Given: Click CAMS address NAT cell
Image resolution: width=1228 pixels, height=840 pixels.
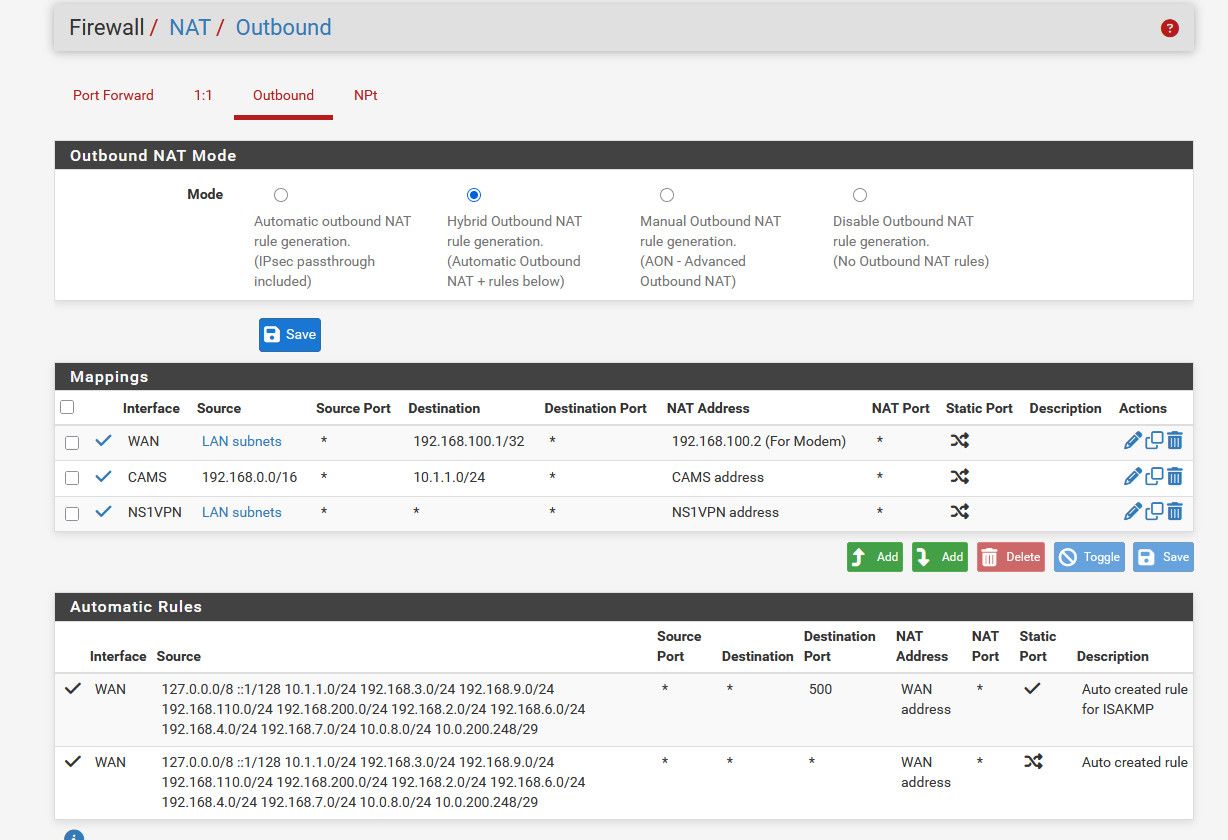Looking at the screenshot, I should coord(718,477).
